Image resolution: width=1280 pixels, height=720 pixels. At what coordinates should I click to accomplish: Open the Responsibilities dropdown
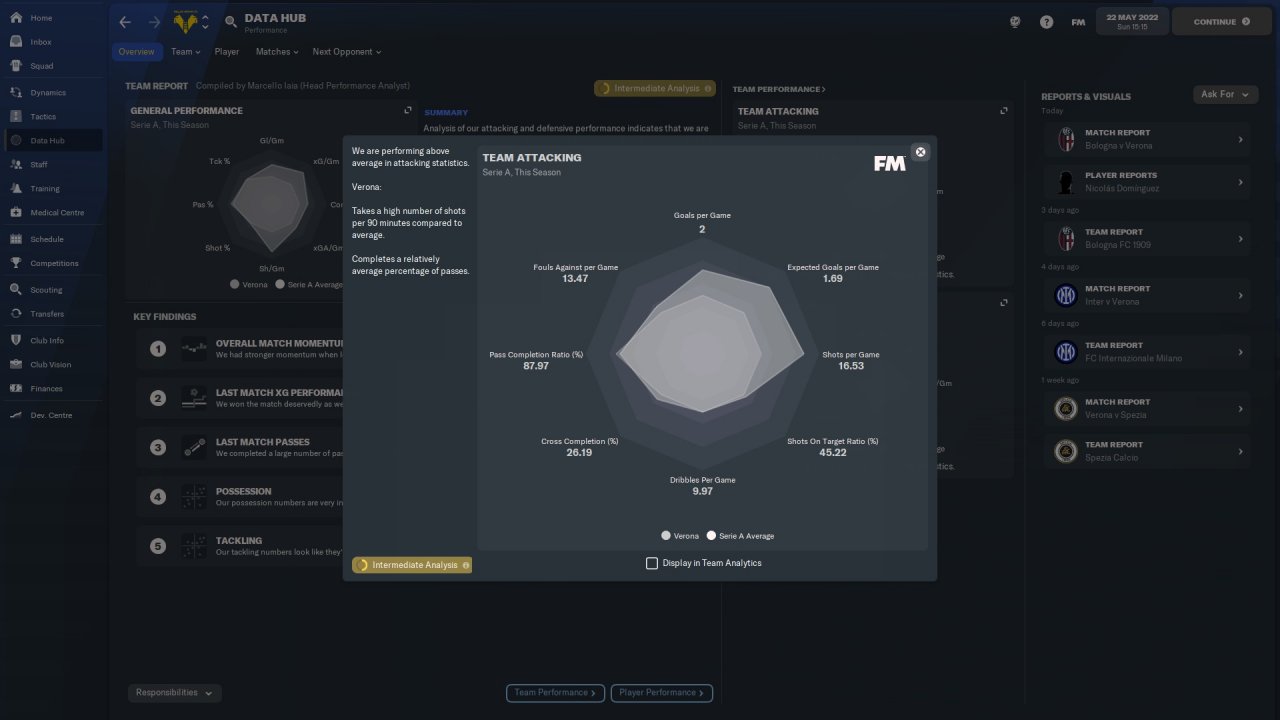[175, 693]
